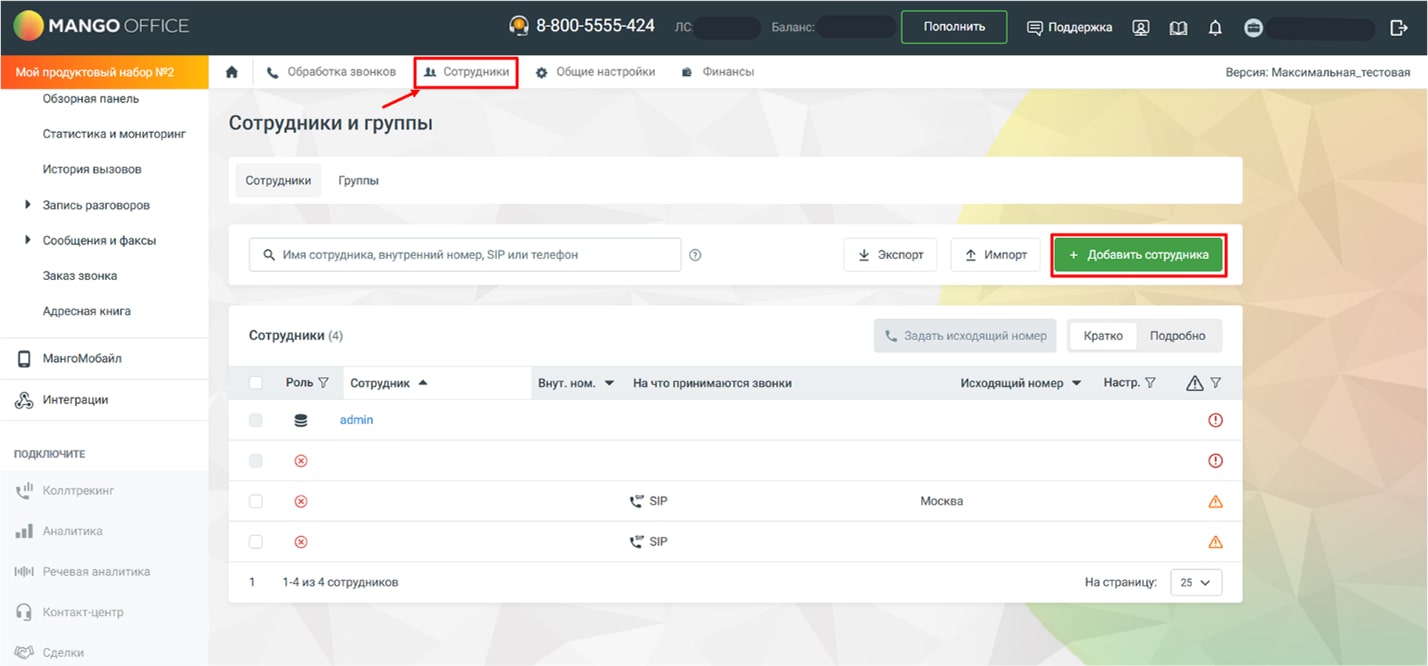Switch to the Группы tab
This screenshot has width=1428, height=666.
click(x=358, y=181)
